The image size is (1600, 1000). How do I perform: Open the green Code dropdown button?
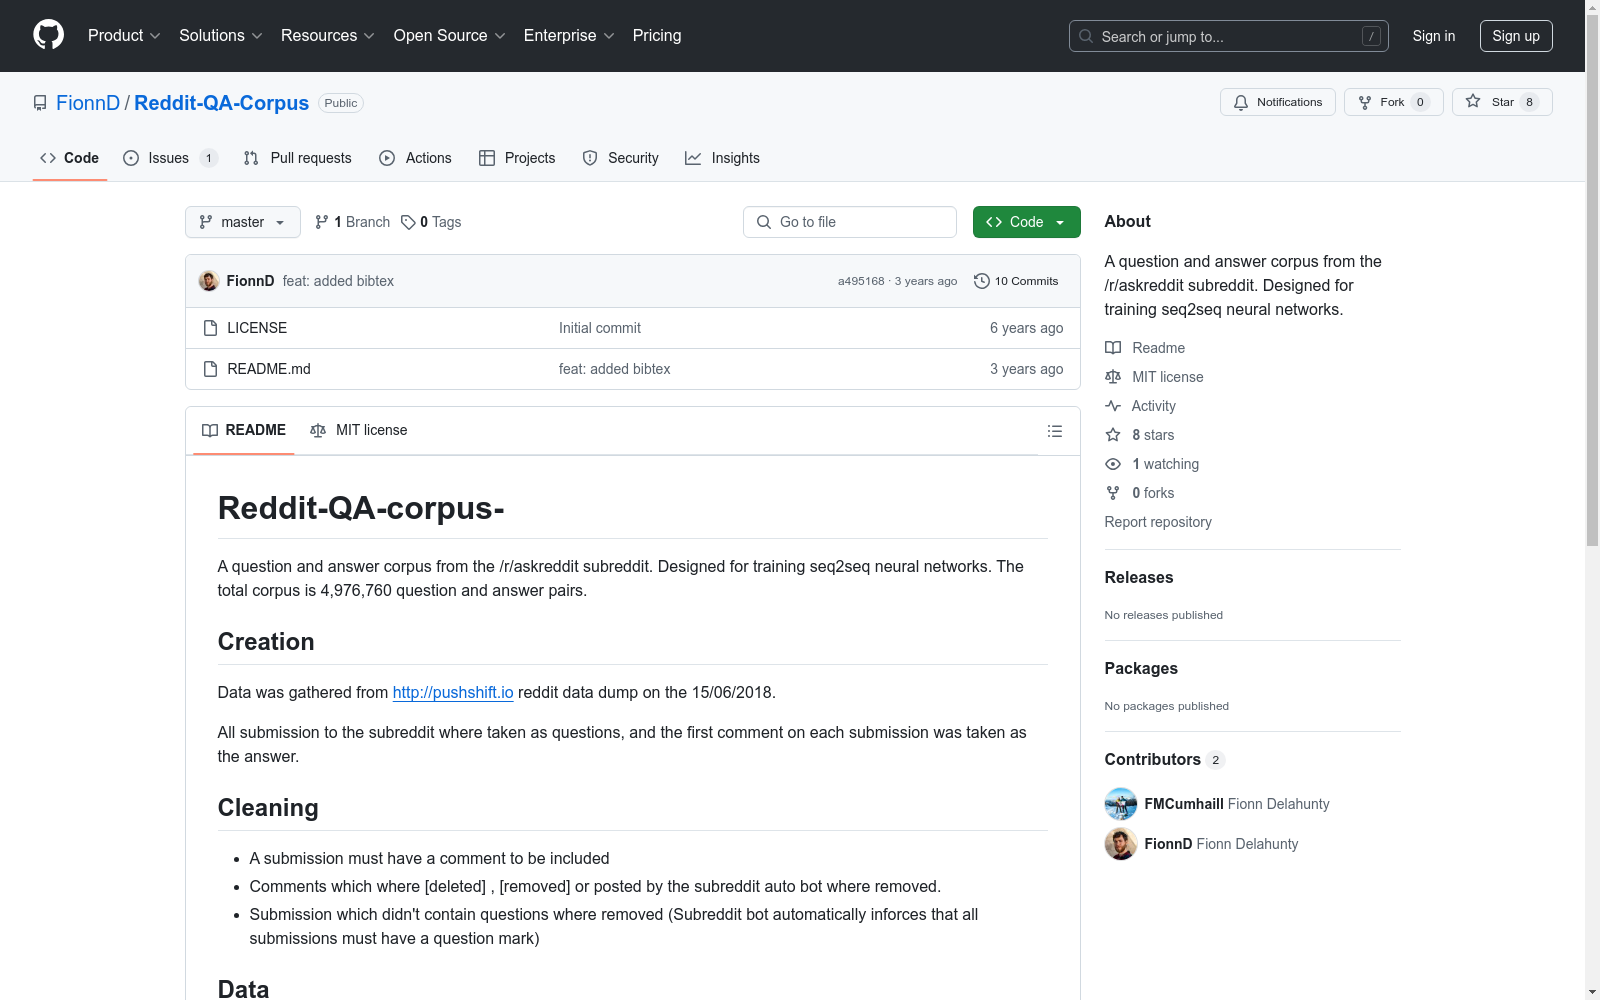tap(1026, 222)
